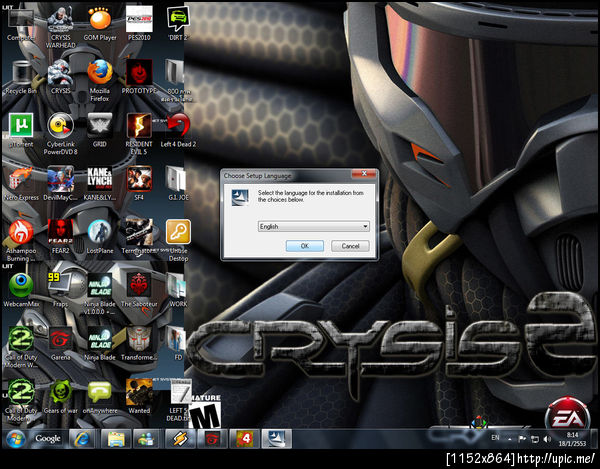Open the Gears of War shortcut
Screen dimensions: 600x469
[60, 396]
